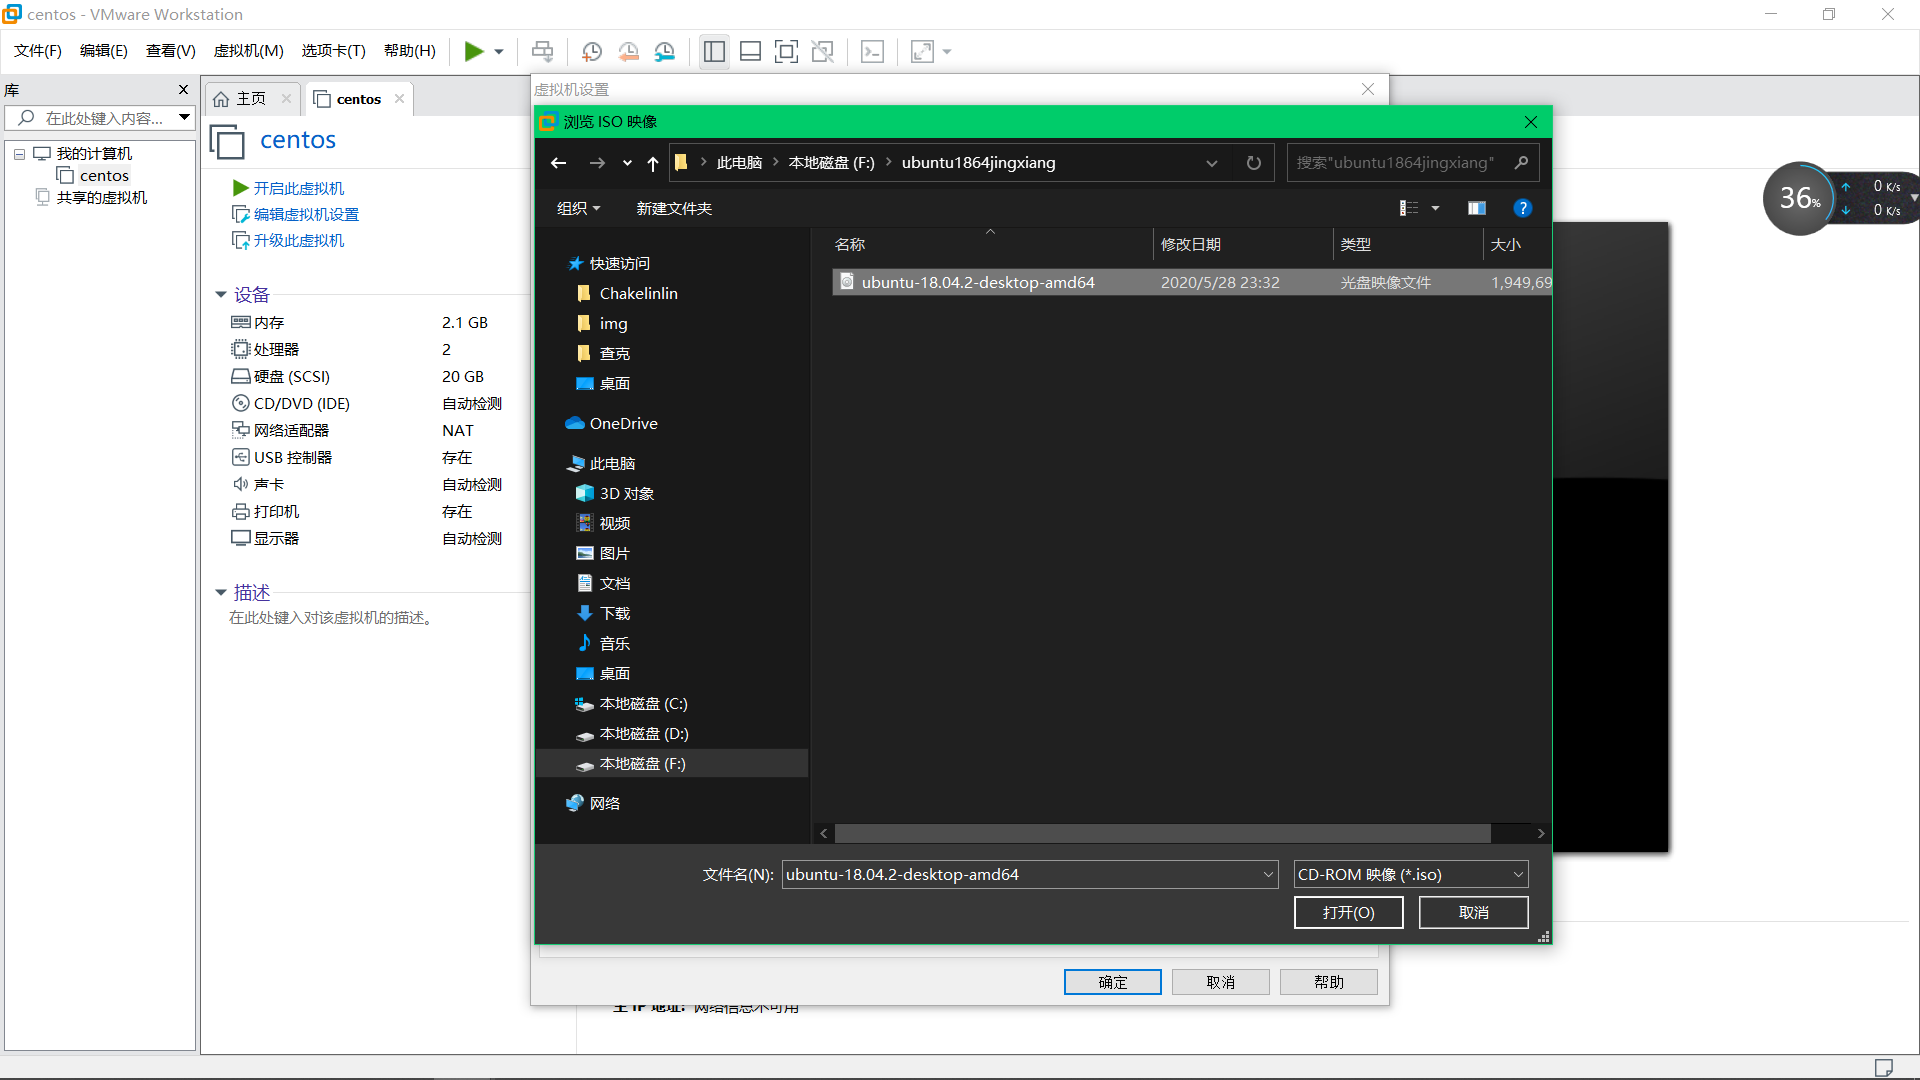Viewport: 1920px width, 1080px height.
Task: Open the console view toolbar icon
Action: pos(872,51)
